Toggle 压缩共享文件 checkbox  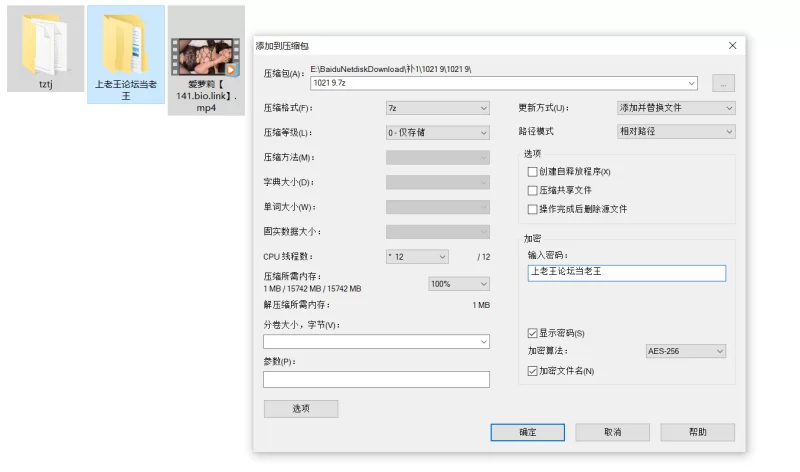click(532, 190)
